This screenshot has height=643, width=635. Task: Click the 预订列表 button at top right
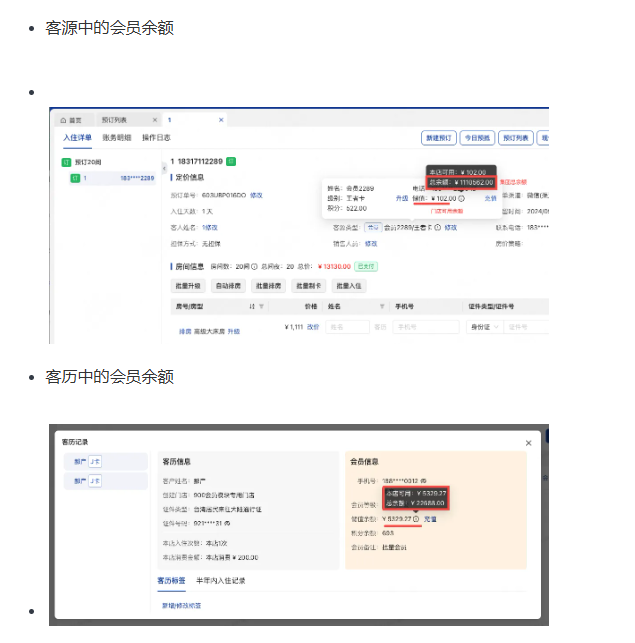point(516,138)
